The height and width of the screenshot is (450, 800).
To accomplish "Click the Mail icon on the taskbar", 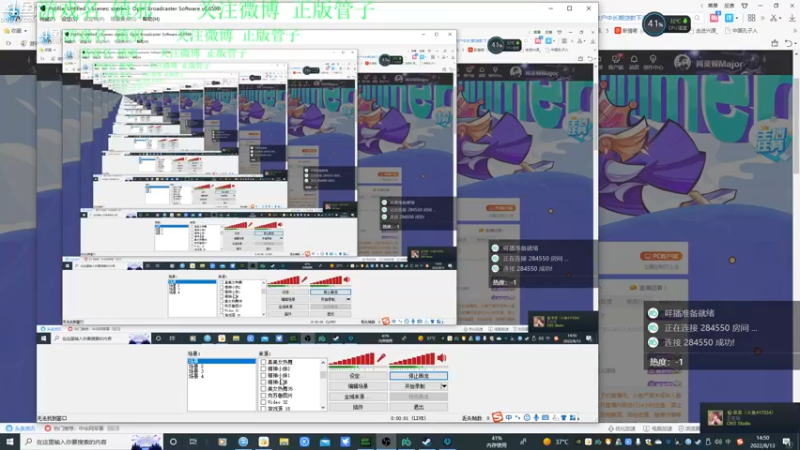I will point(325,442).
